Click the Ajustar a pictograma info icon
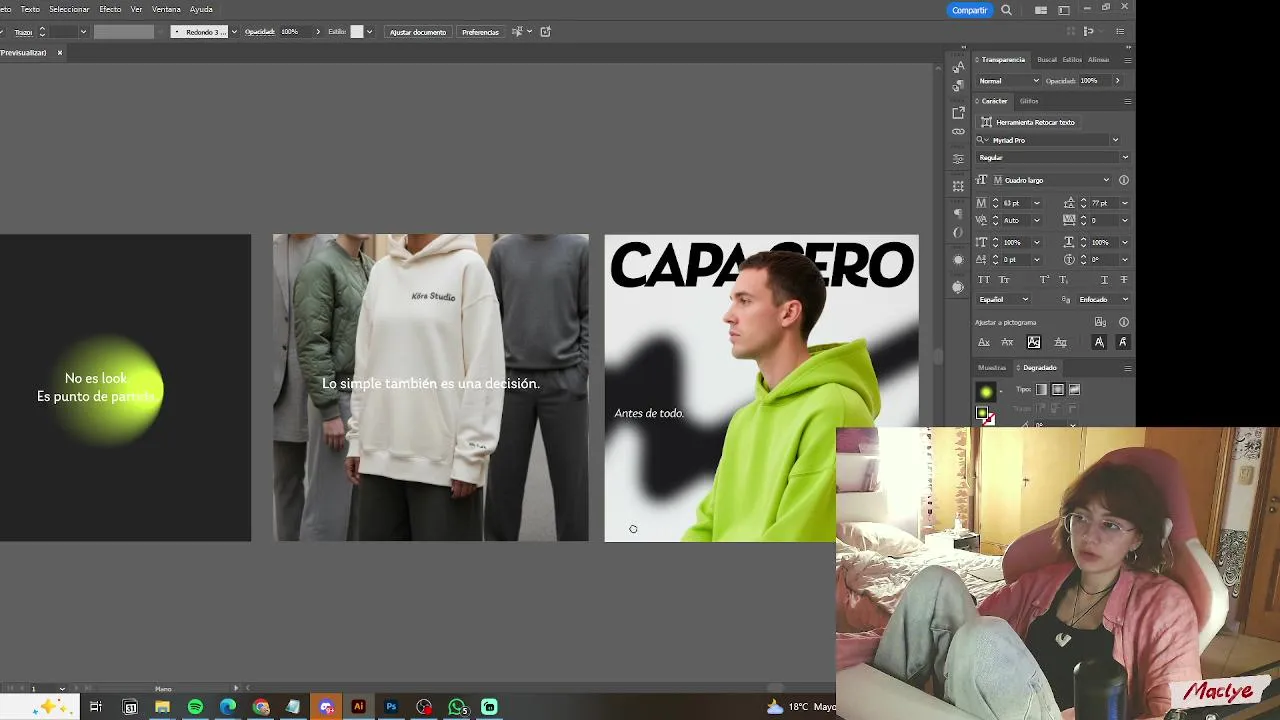The image size is (1280, 720). tap(1123, 322)
